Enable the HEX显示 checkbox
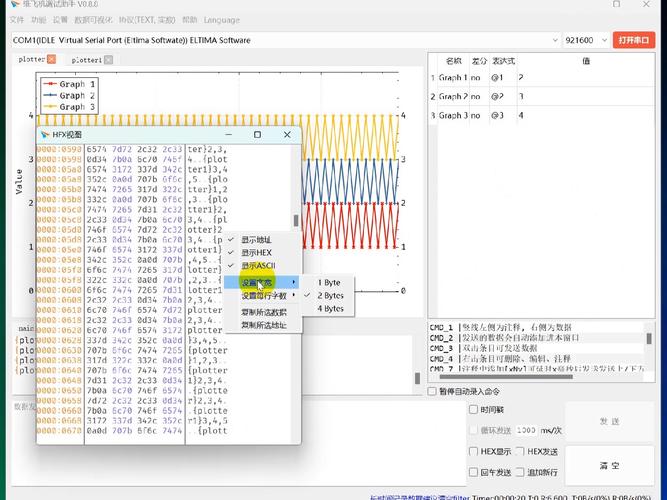Image resolution: width=667 pixels, height=500 pixels. [x=473, y=451]
